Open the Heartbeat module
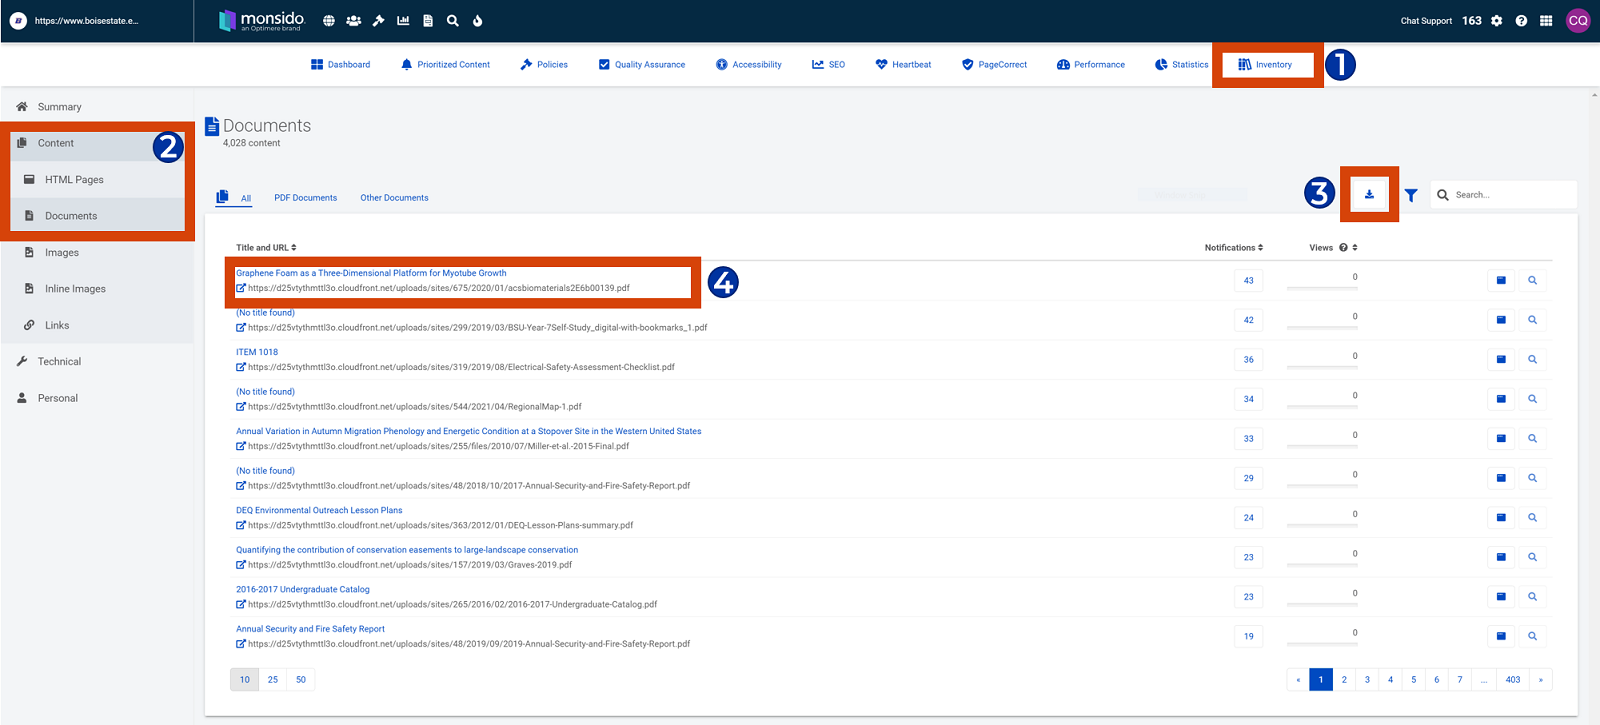This screenshot has width=1600, height=725. click(x=903, y=65)
